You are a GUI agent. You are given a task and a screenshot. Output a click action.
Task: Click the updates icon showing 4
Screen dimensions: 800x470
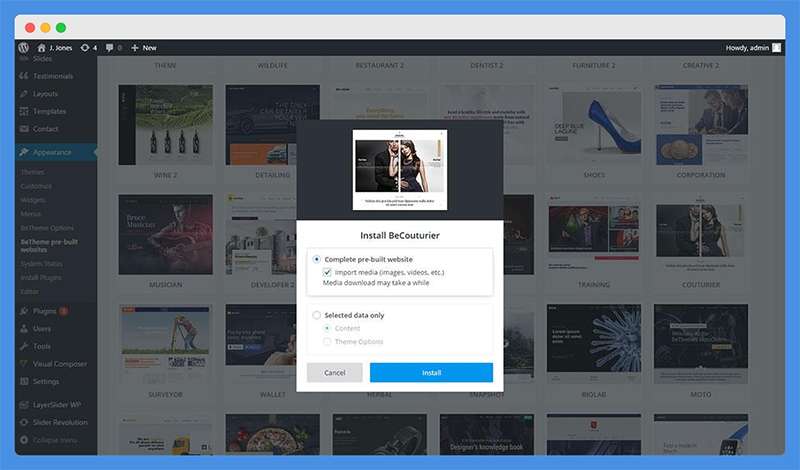point(85,47)
